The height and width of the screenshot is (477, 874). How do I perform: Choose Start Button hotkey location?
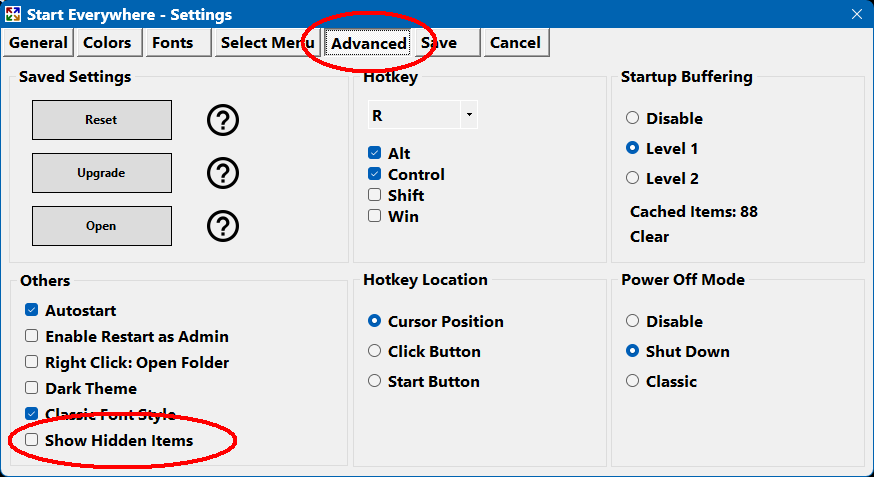click(x=375, y=381)
